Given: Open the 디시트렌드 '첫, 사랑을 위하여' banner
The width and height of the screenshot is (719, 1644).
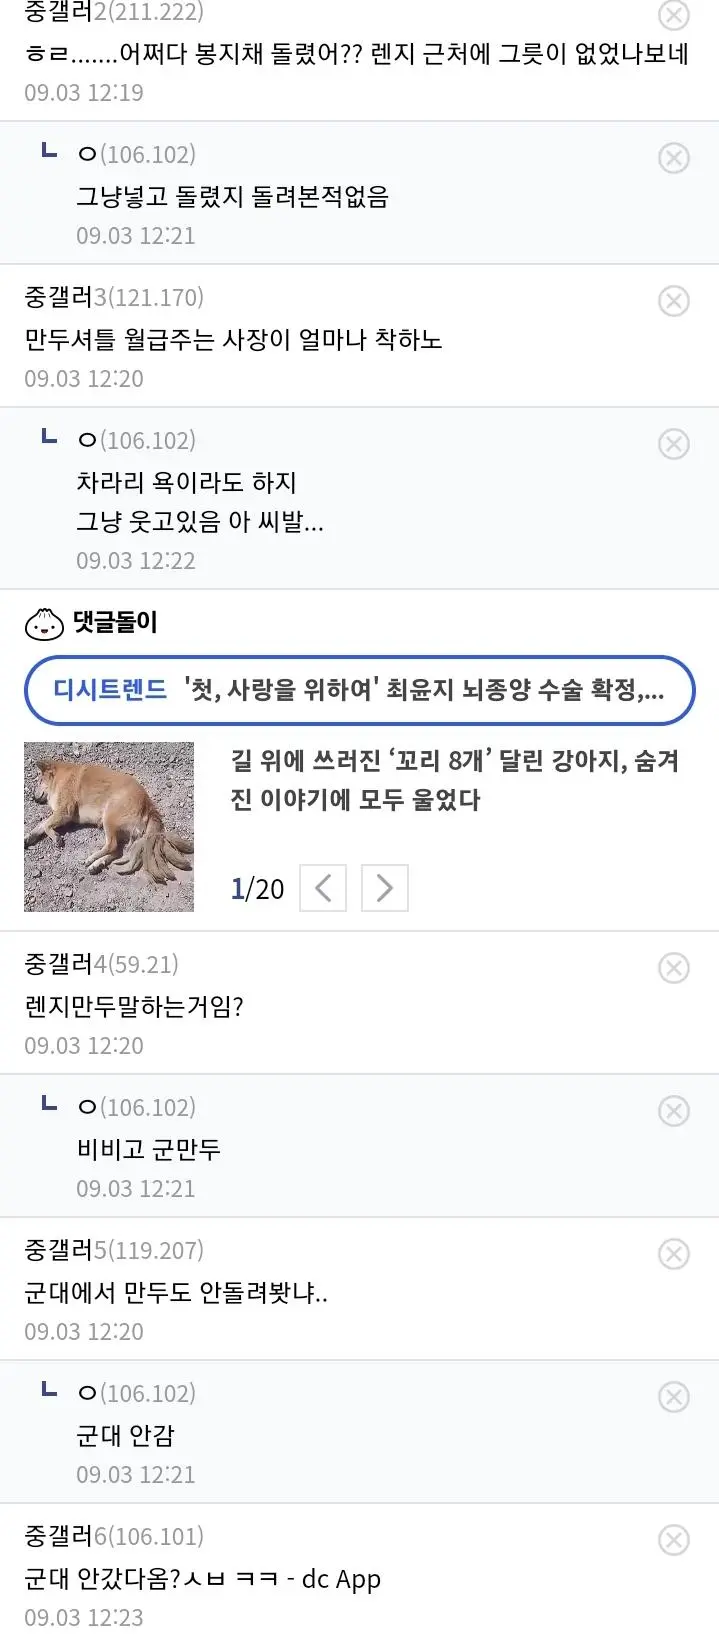Looking at the screenshot, I should pyautogui.click(x=359, y=690).
